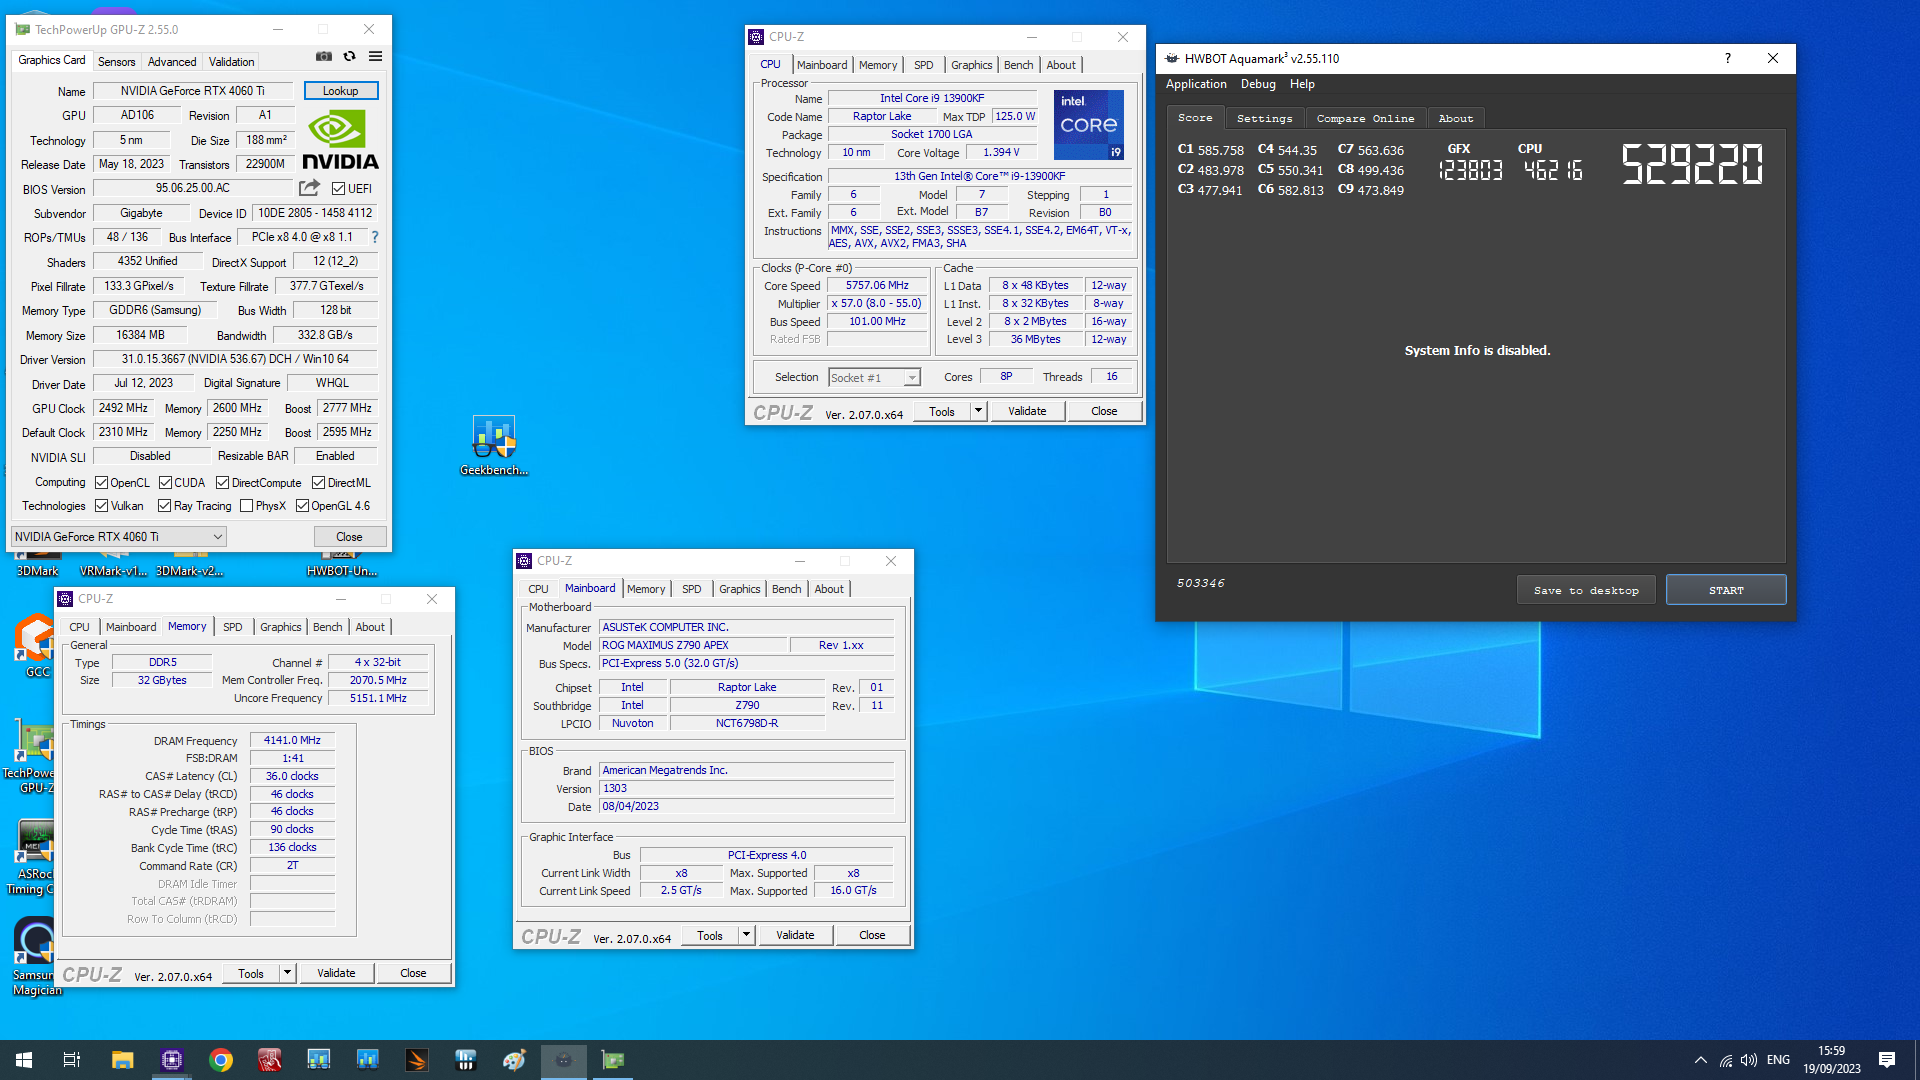Open the Debug menu in Aquamark
Viewport: 1920px width, 1080px height.
click(1258, 84)
